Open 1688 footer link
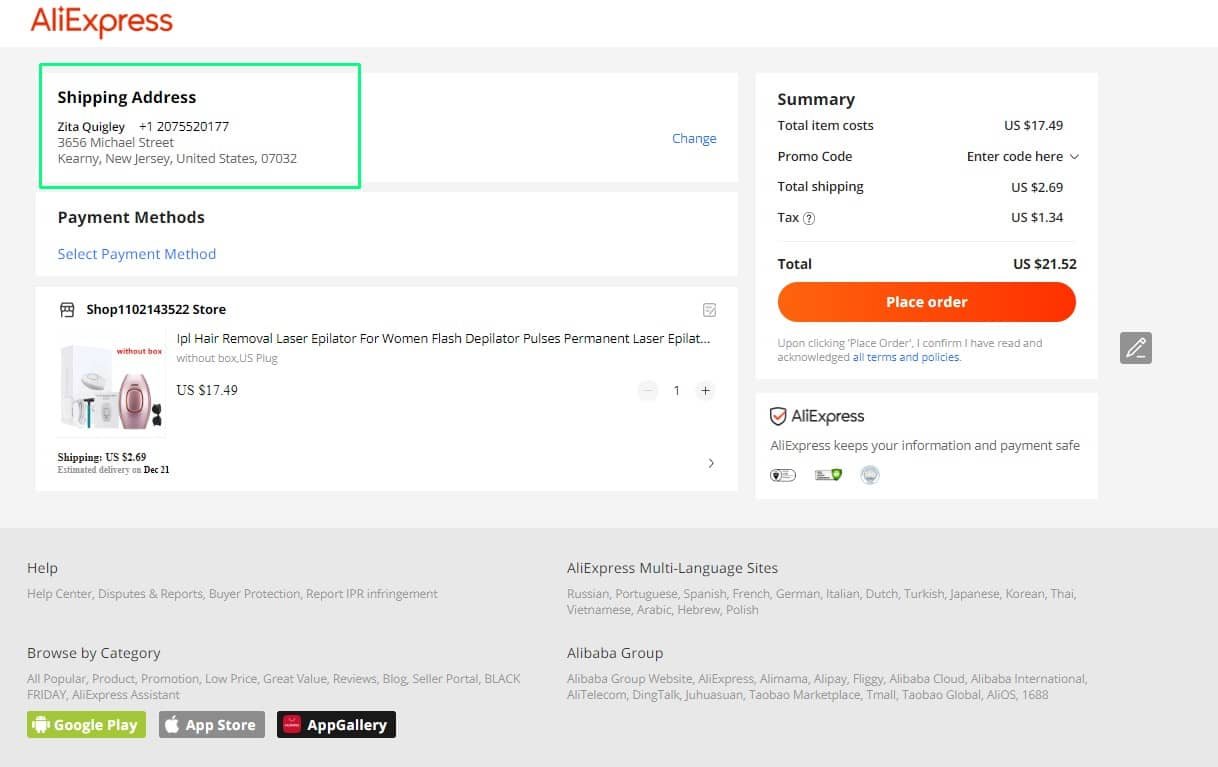Viewport: 1218px width, 767px height. [x=1035, y=695]
